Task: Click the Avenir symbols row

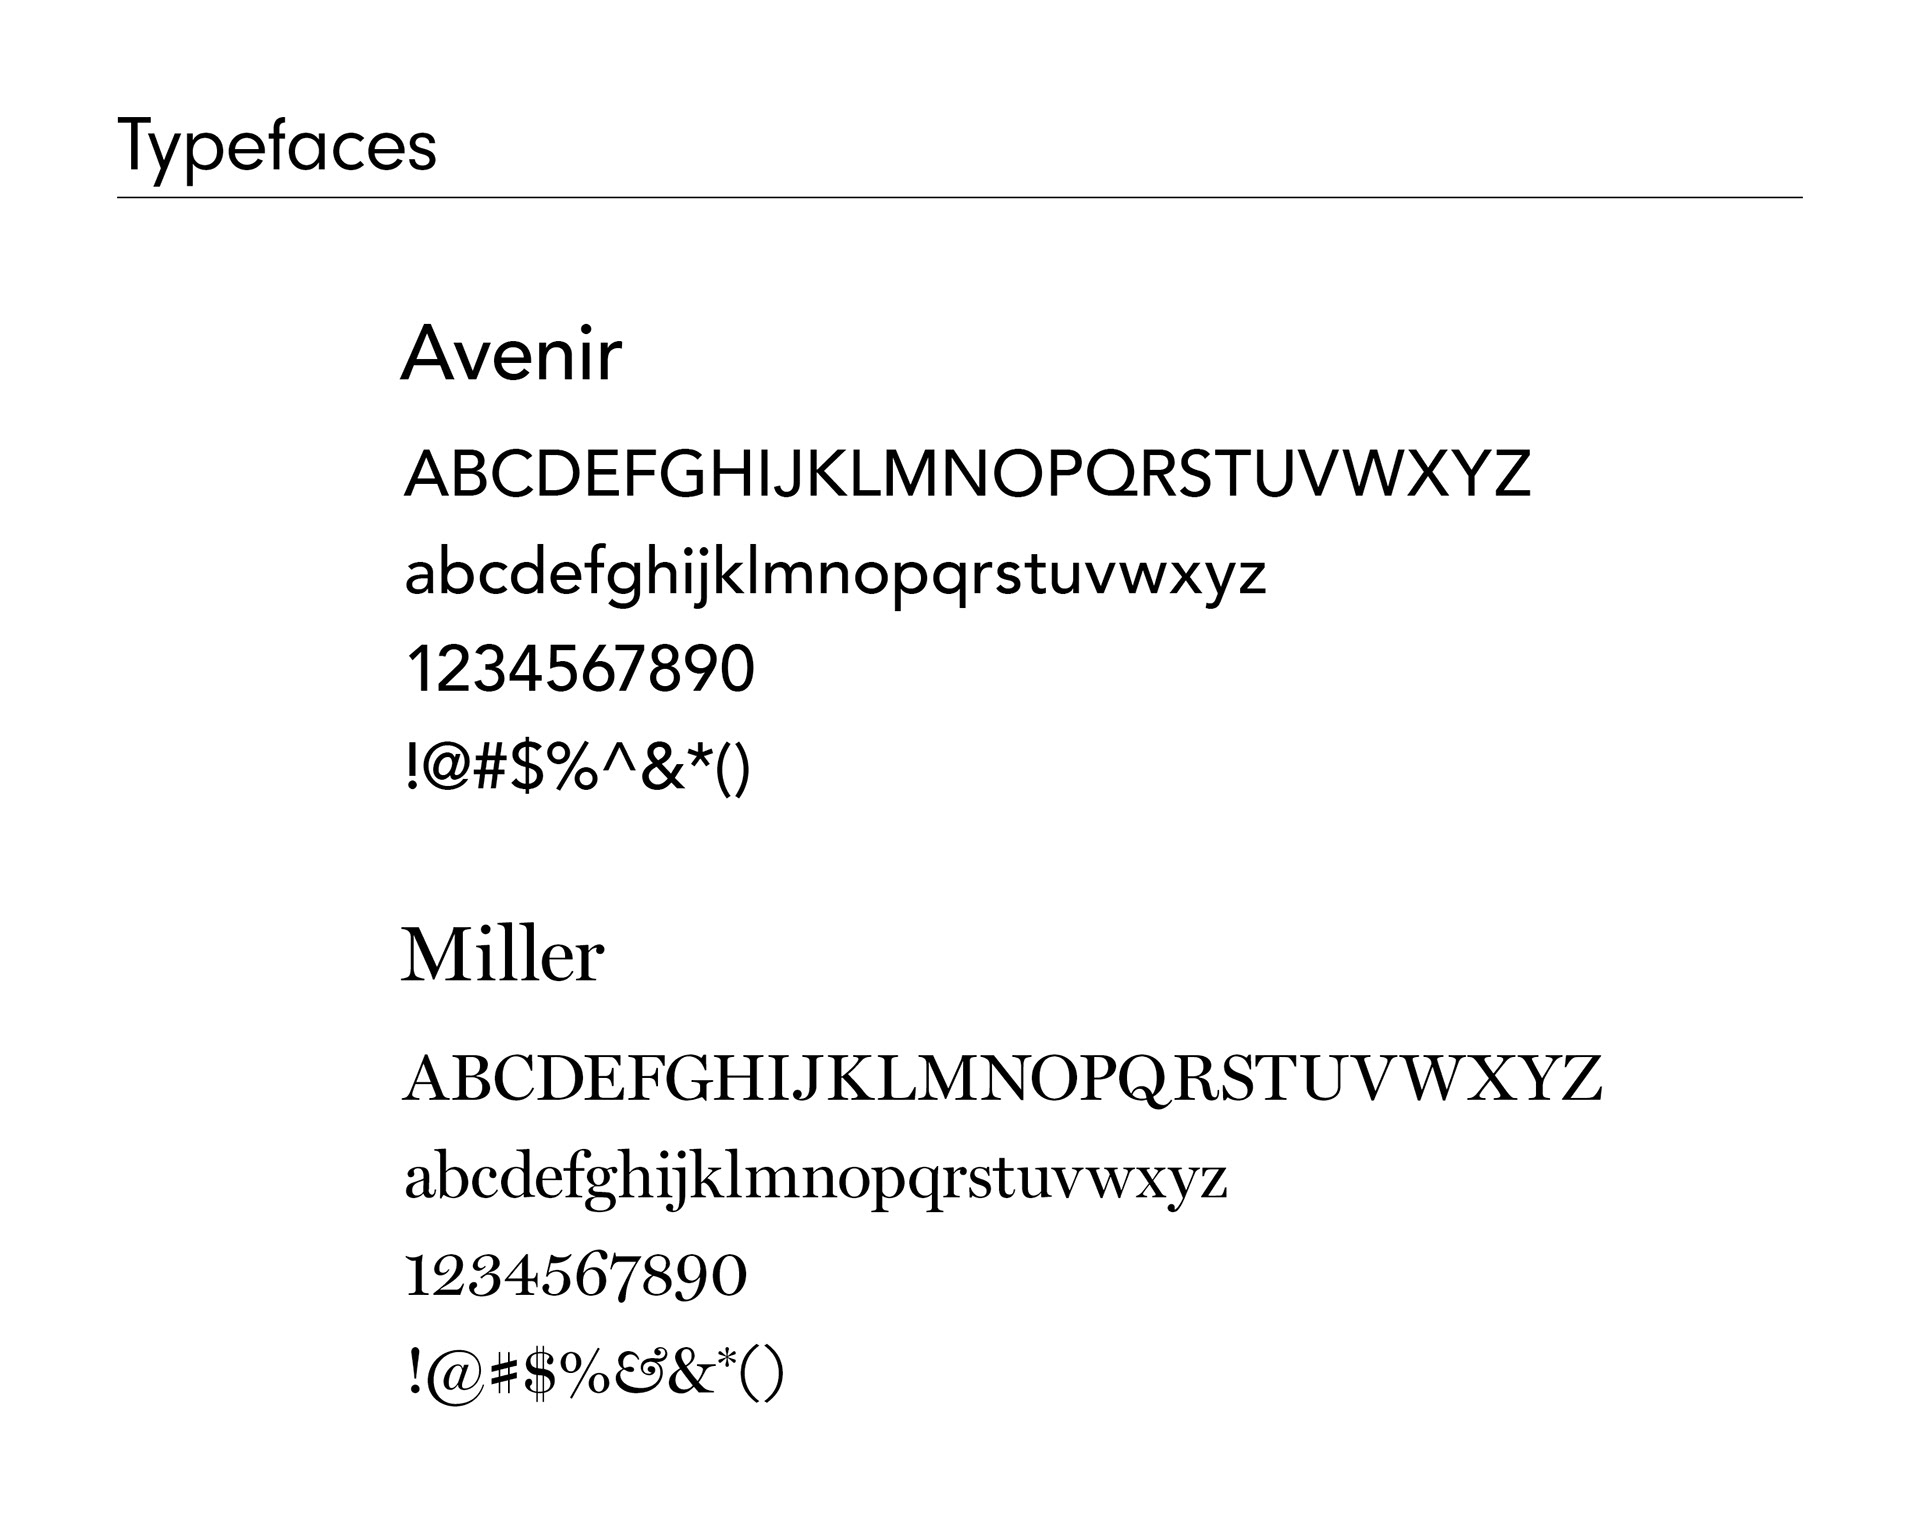Action: click(578, 770)
